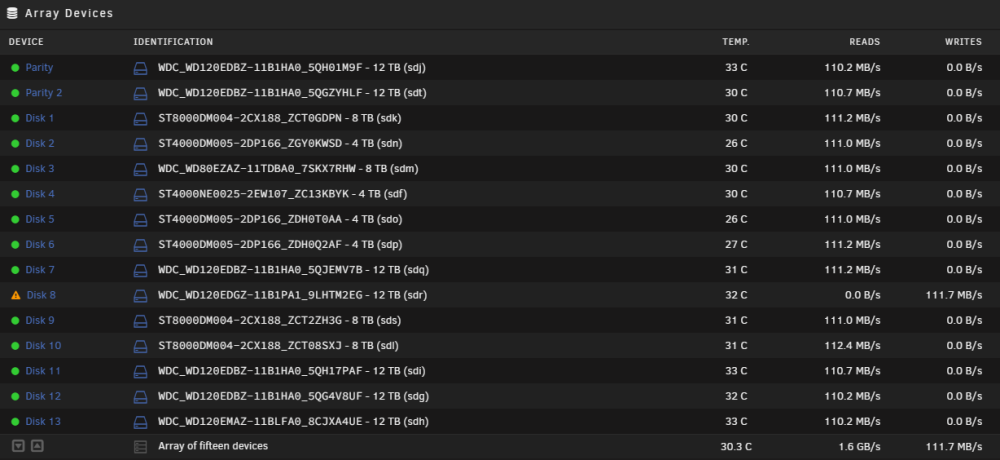
Task: Click the Temp. column header
Action: [x=736, y=42]
